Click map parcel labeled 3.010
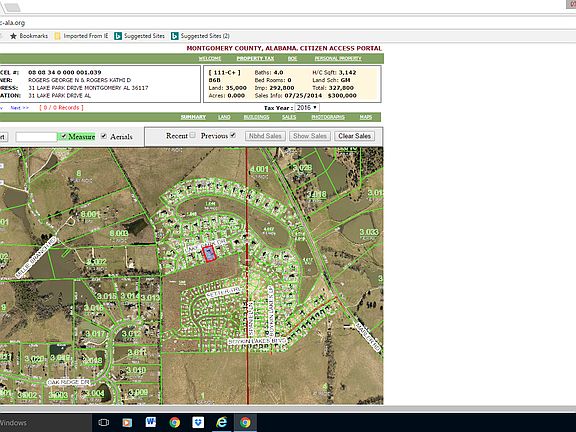This screenshot has width=576, height=432. pos(136,370)
